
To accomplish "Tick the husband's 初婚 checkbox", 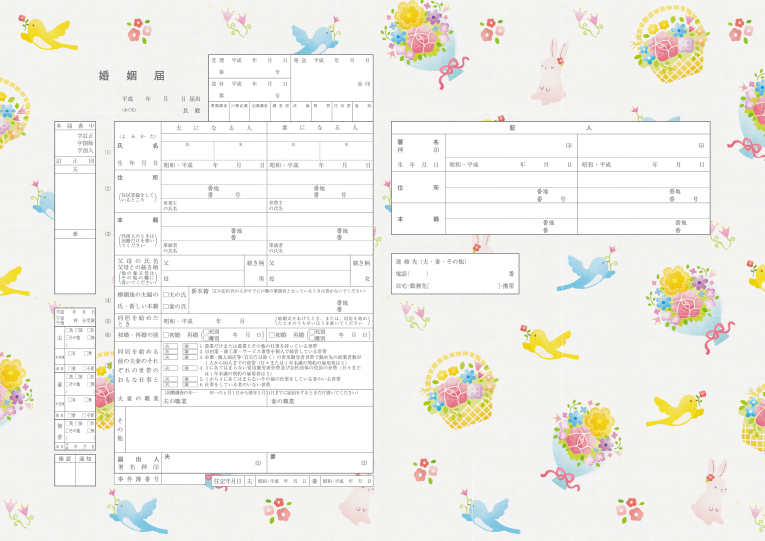I will [167, 335].
